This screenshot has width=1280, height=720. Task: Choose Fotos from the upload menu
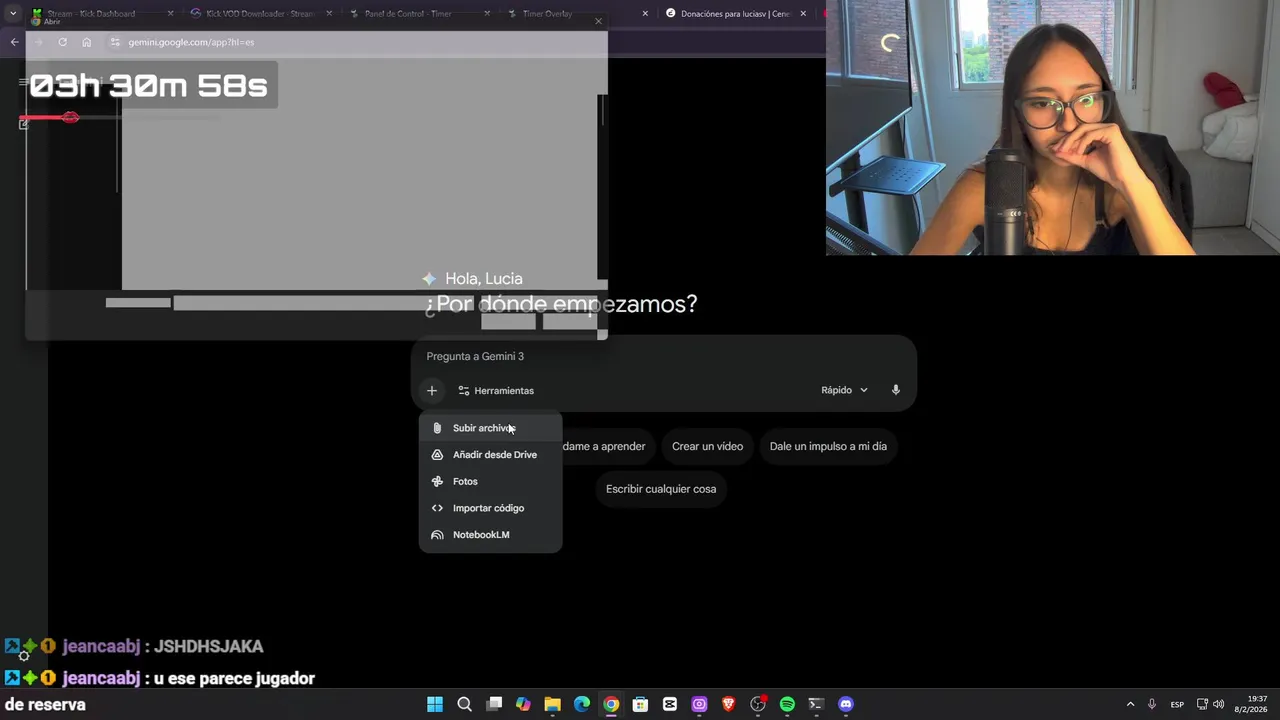[x=490, y=481]
